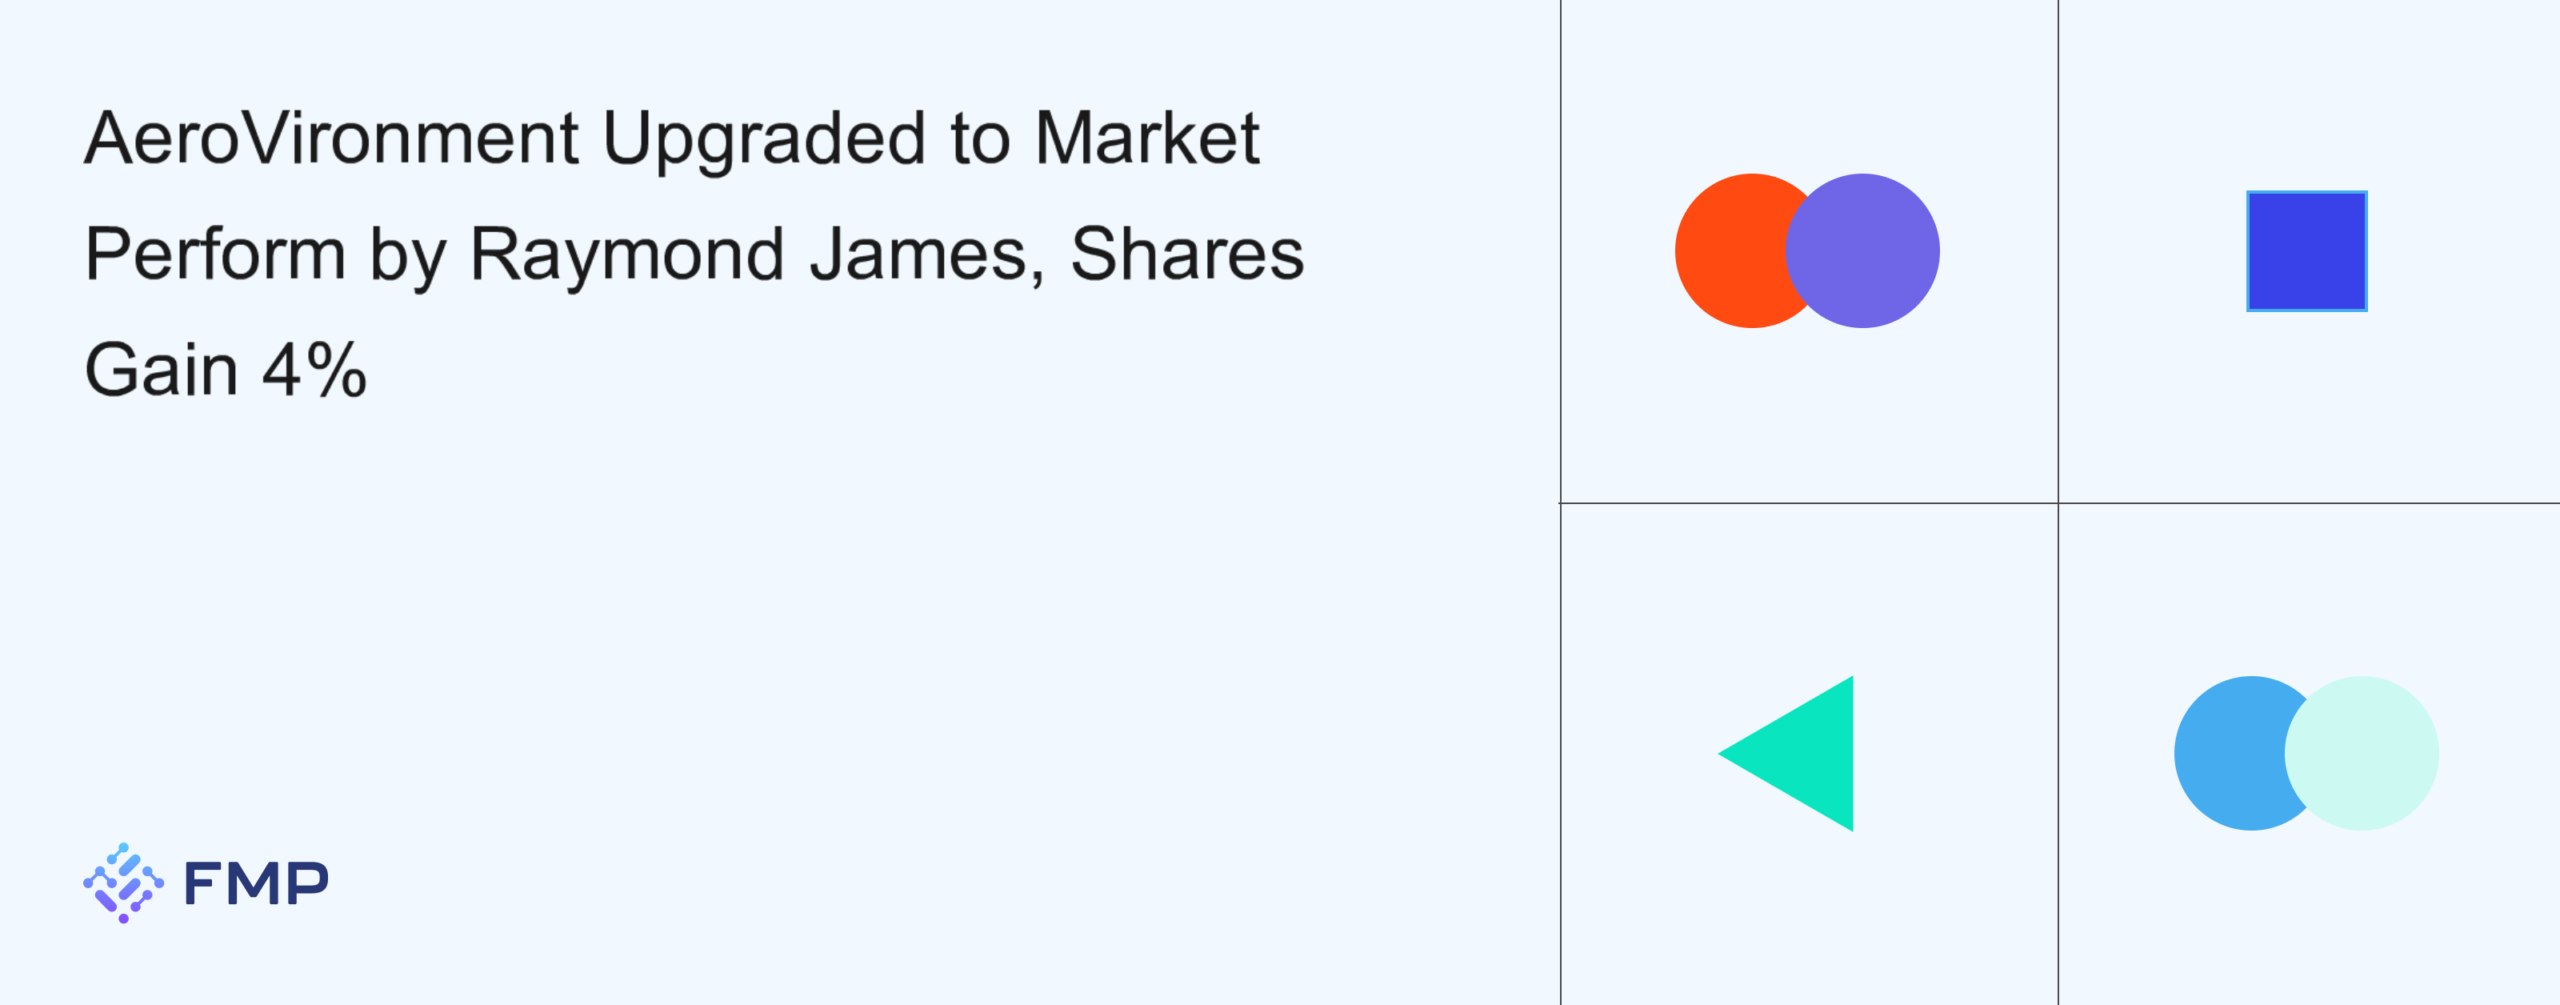This screenshot has height=1005, width=2560.
Task: Click the word Market in headline
Action: (x=1147, y=138)
